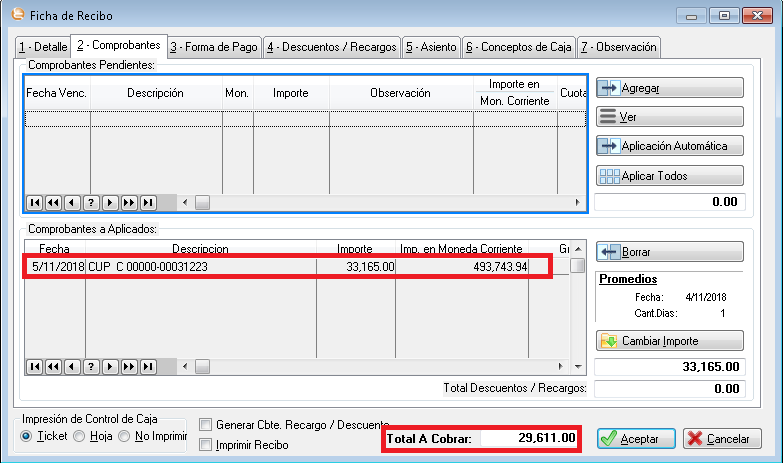Viewport: 783px width, 463px height.
Task: Go to first record in Comprobantes Pendientes navigator
Action: [35, 202]
